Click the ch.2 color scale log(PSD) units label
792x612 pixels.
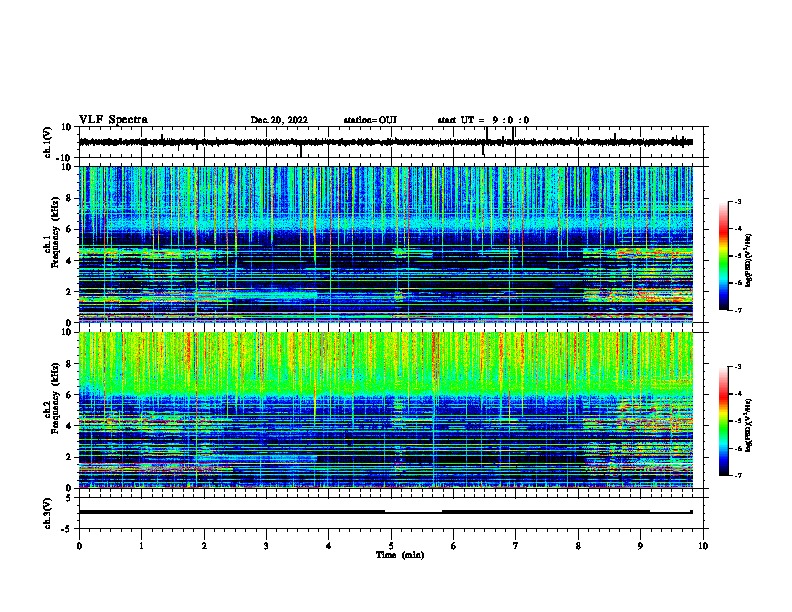749,425
